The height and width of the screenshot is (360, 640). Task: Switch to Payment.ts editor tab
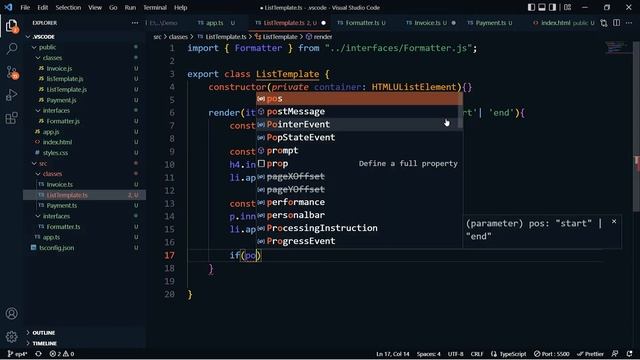490,23
